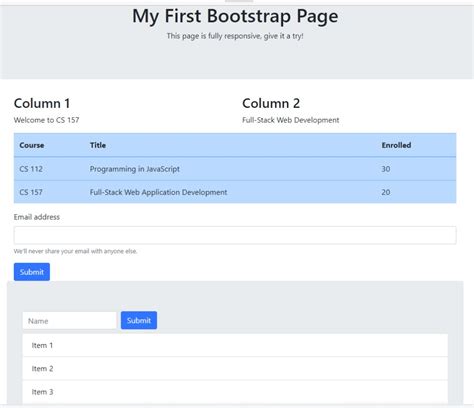The width and height of the screenshot is (474, 408).
Task: Click the My First Bootstrap Page heading
Action: (235, 16)
